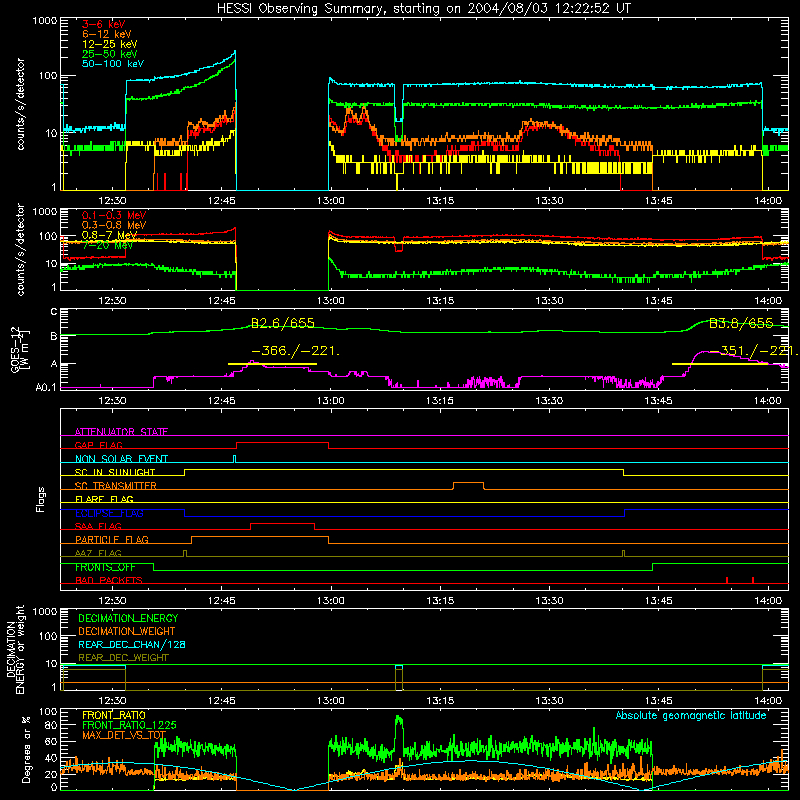
Task: Click the REAR_DEC_WEIGHT legend entry
Action: point(123,658)
